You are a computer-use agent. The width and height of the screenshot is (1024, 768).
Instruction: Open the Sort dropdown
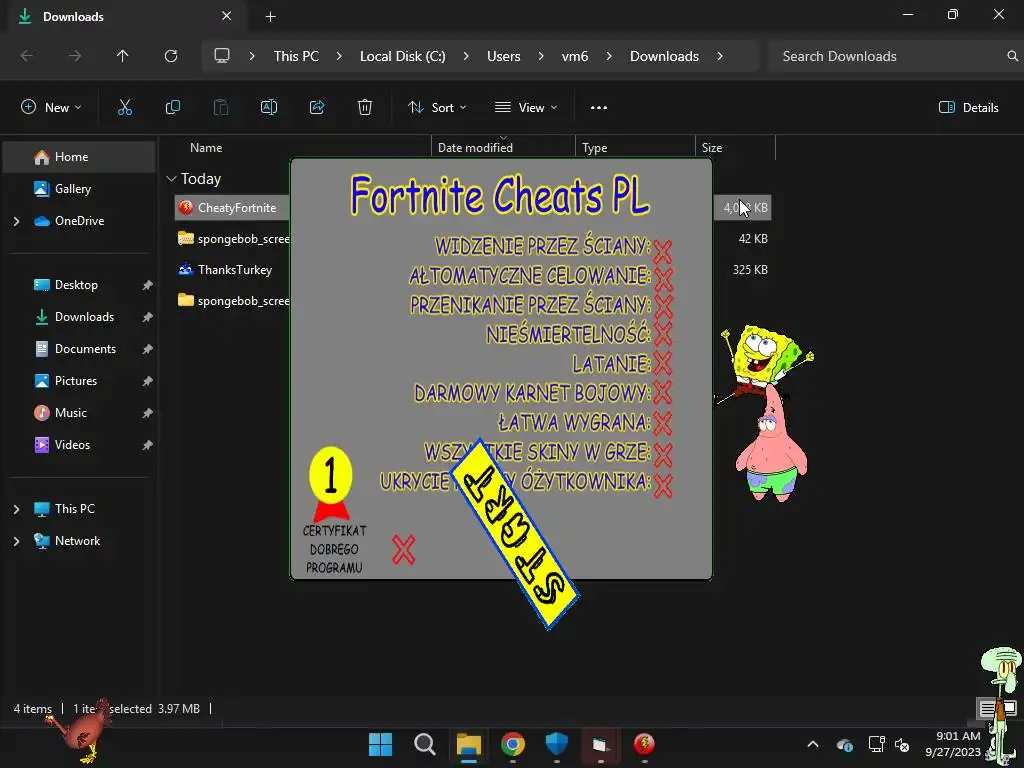pyautogui.click(x=437, y=108)
